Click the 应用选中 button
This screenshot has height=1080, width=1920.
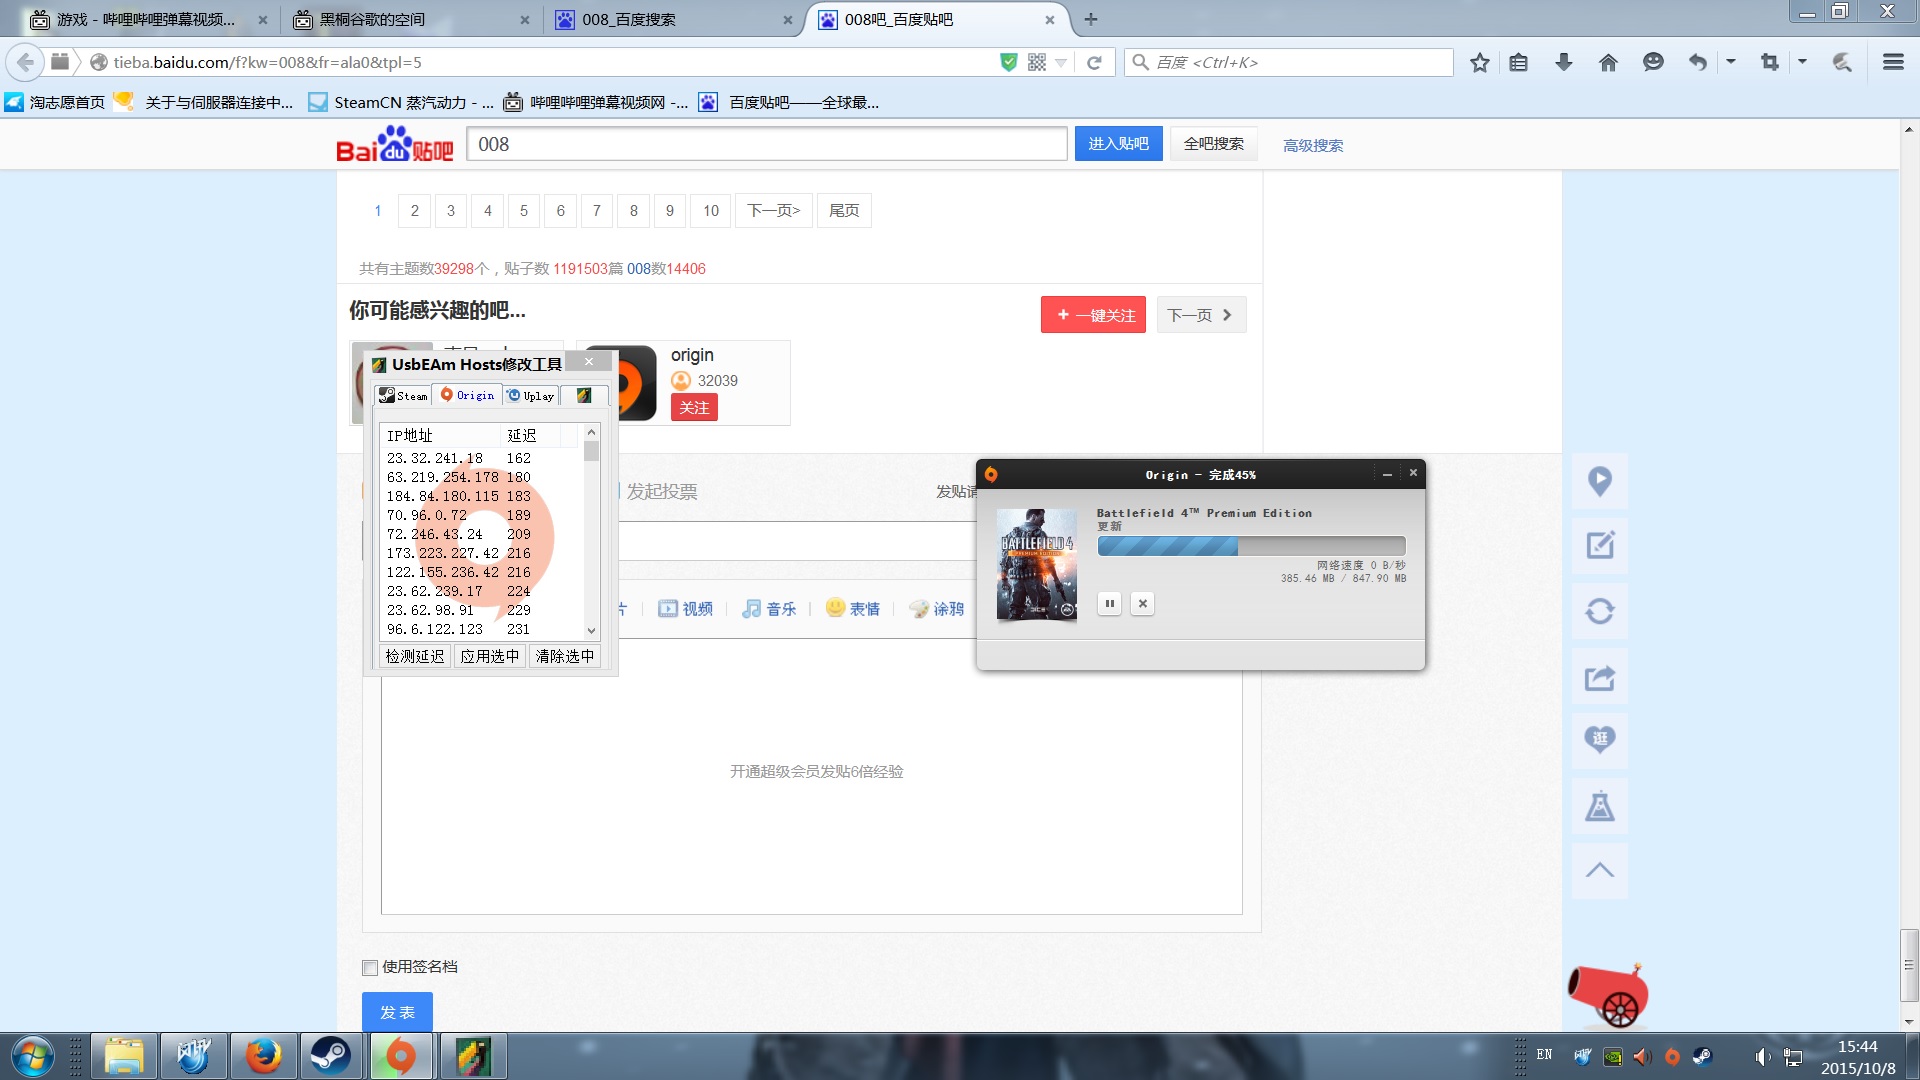(490, 656)
